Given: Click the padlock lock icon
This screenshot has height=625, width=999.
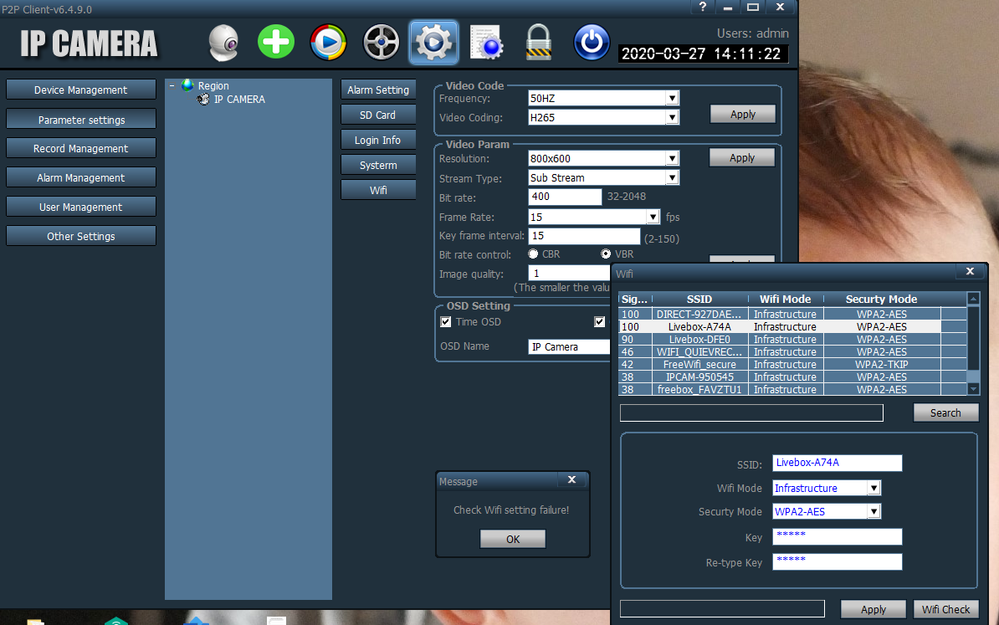Looking at the screenshot, I should (x=539, y=43).
